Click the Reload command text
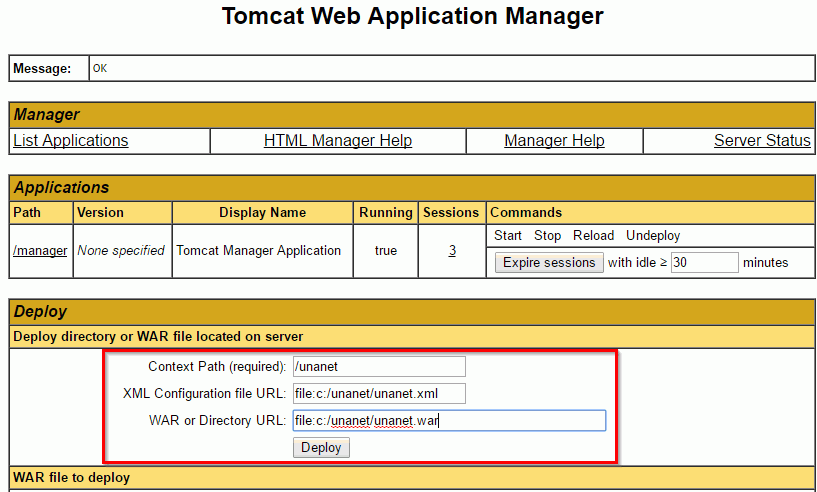Viewport: 817px width, 492px height. (x=593, y=236)
